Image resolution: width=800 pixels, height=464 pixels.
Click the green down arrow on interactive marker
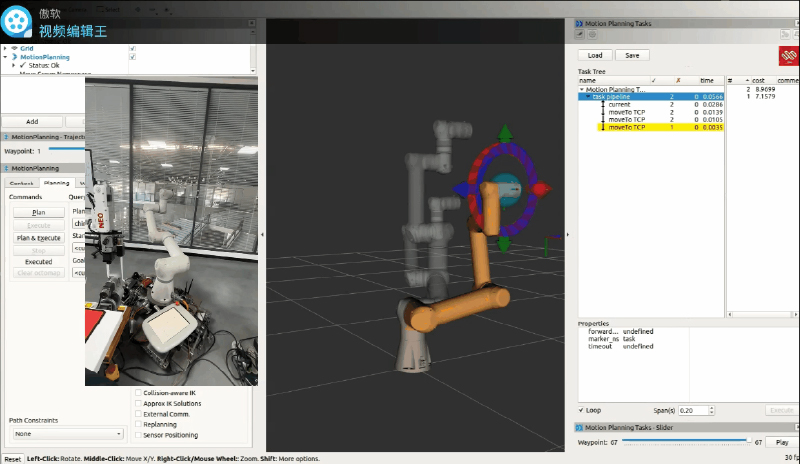[504, 243]
